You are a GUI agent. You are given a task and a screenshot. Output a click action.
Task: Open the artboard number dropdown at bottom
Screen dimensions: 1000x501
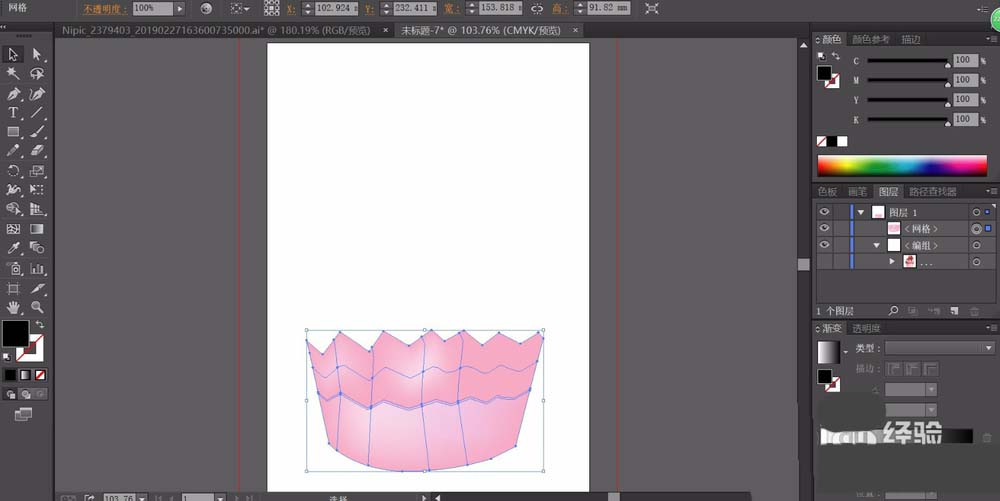220,498
